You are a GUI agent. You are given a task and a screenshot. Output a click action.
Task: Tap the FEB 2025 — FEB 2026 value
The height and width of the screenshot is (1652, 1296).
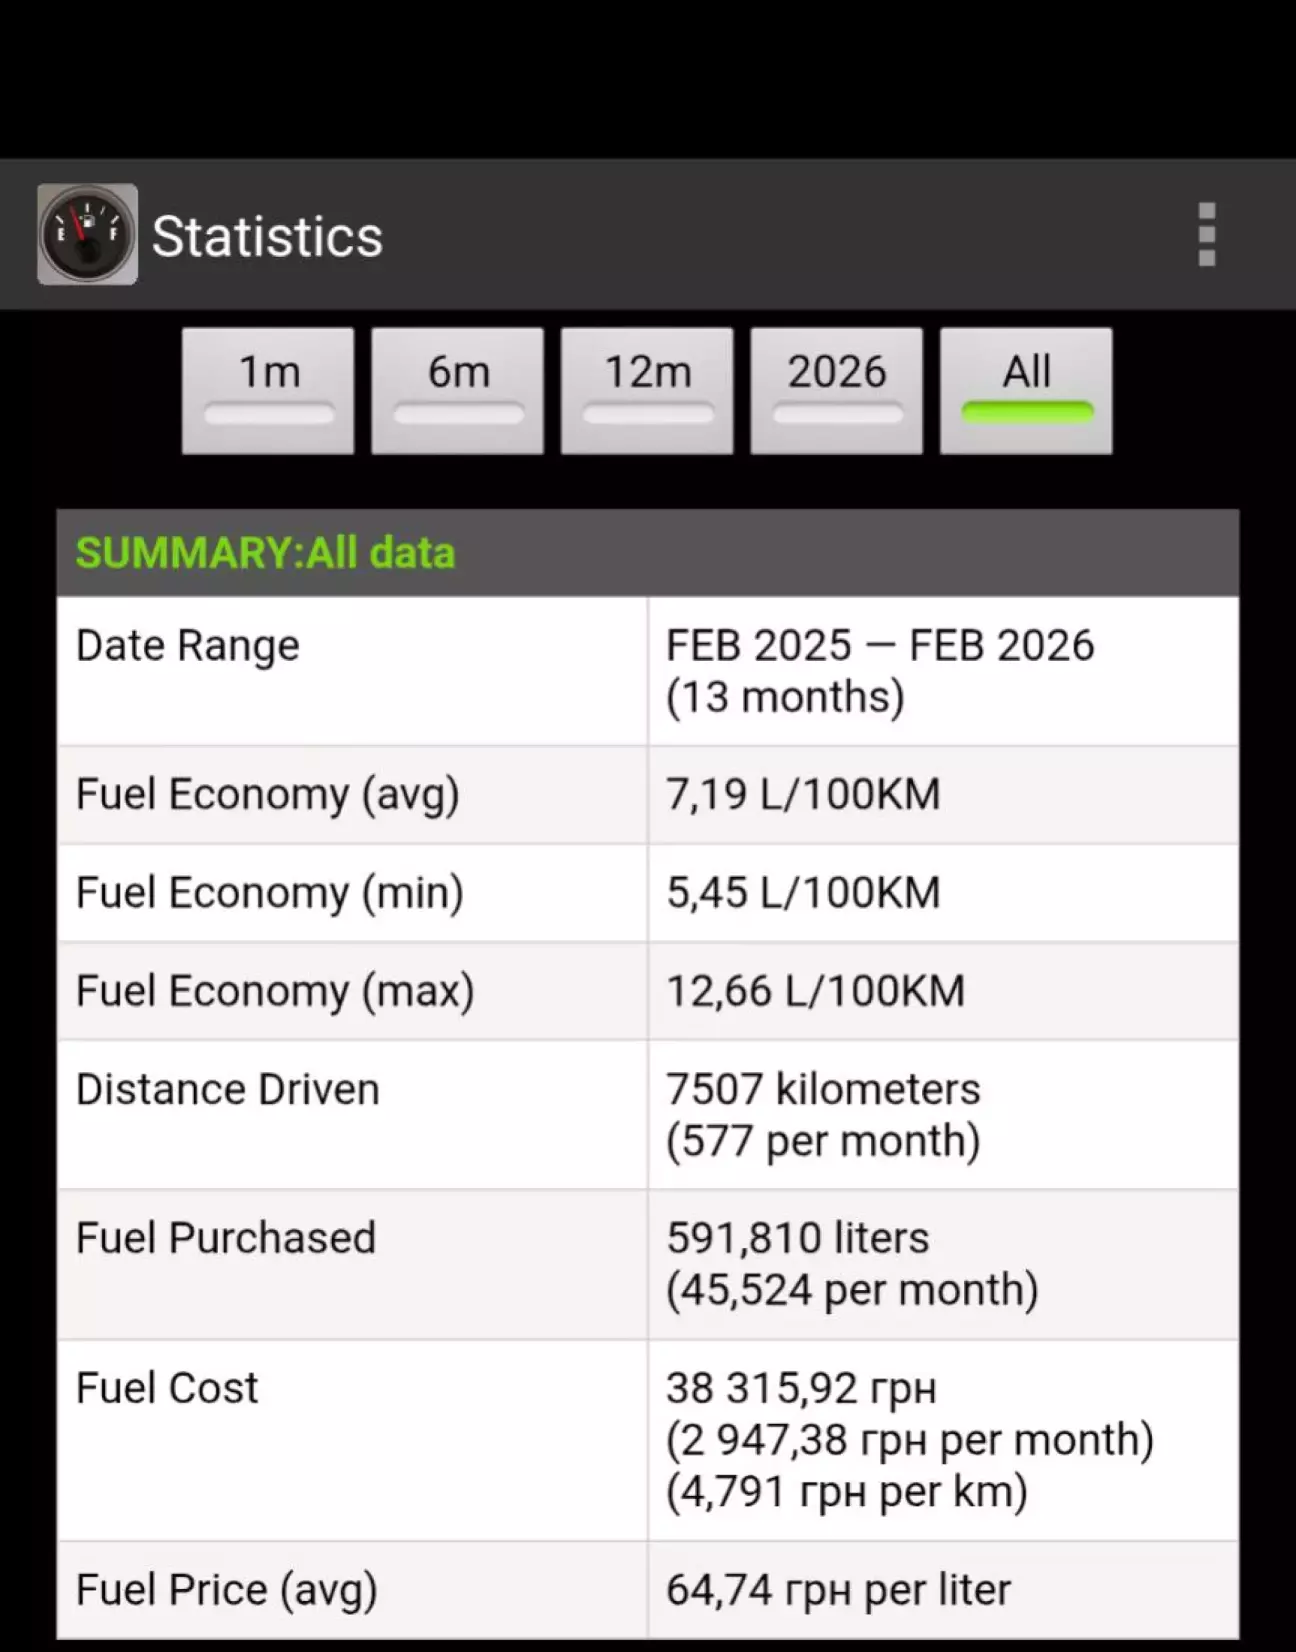880,646
